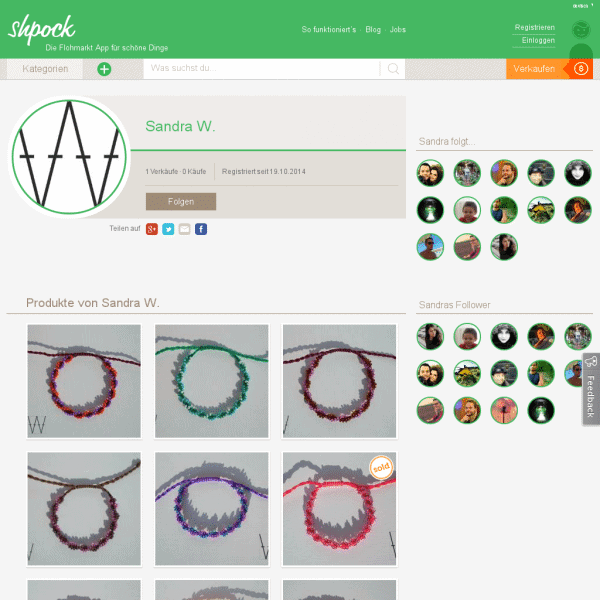The height and width of the screenshot is (600, 600).
Task: Share profile via Twitter icon
Action: [168, 229]
